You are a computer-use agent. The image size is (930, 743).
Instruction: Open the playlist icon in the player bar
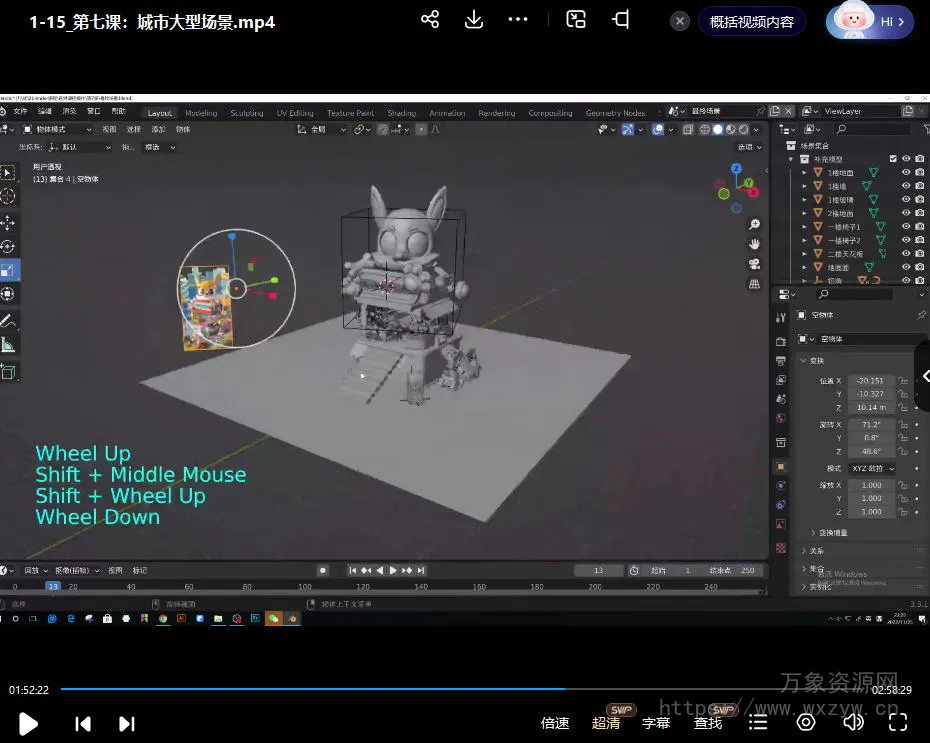(x=759, y=722)
